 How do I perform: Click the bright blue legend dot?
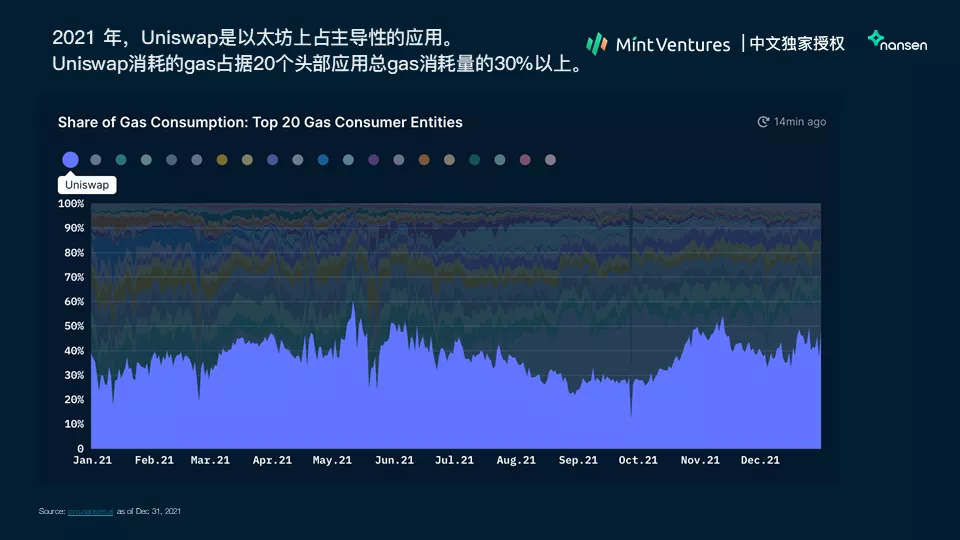(x=323, y=160)
